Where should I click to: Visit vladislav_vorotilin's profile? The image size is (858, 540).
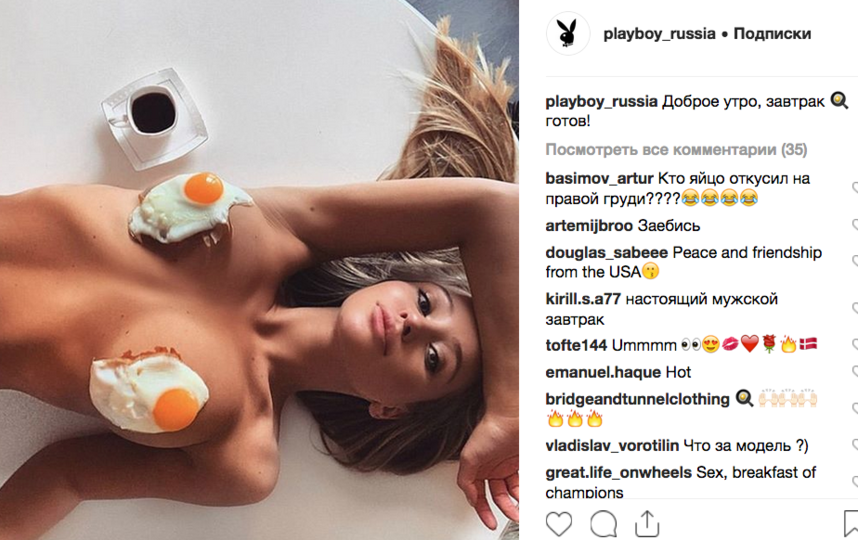[612, 446]
